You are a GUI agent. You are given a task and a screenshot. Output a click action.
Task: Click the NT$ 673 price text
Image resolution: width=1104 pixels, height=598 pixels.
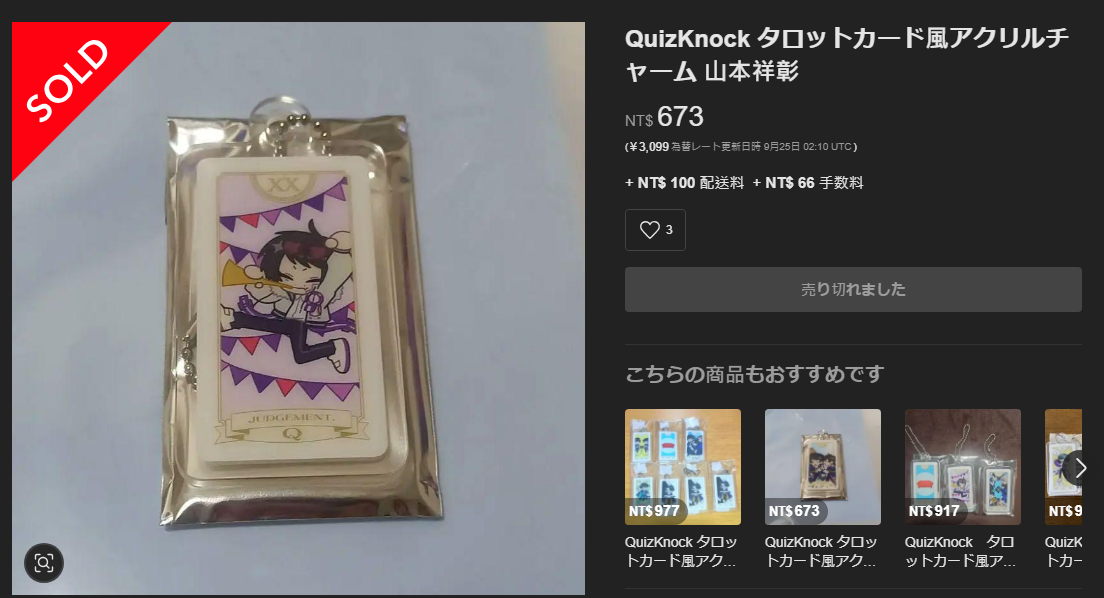pos(664,117)
